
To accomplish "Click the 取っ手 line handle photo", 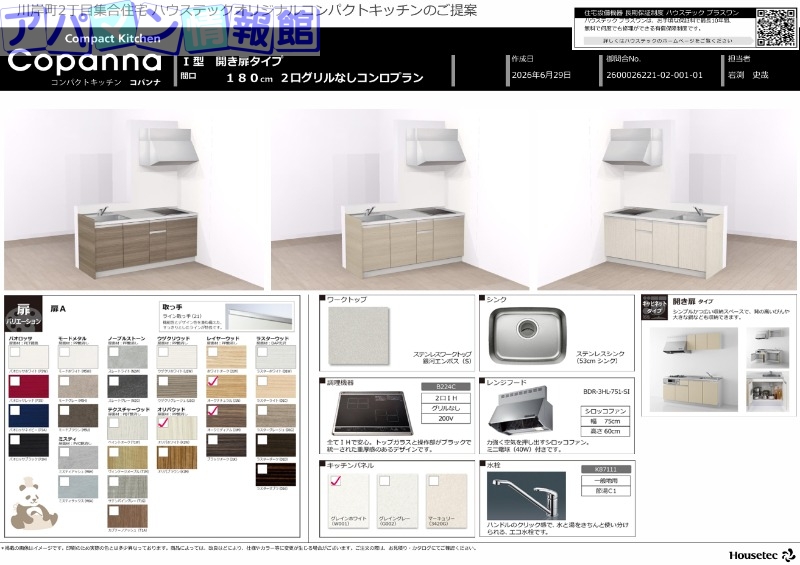I will (x=259, y=316).
